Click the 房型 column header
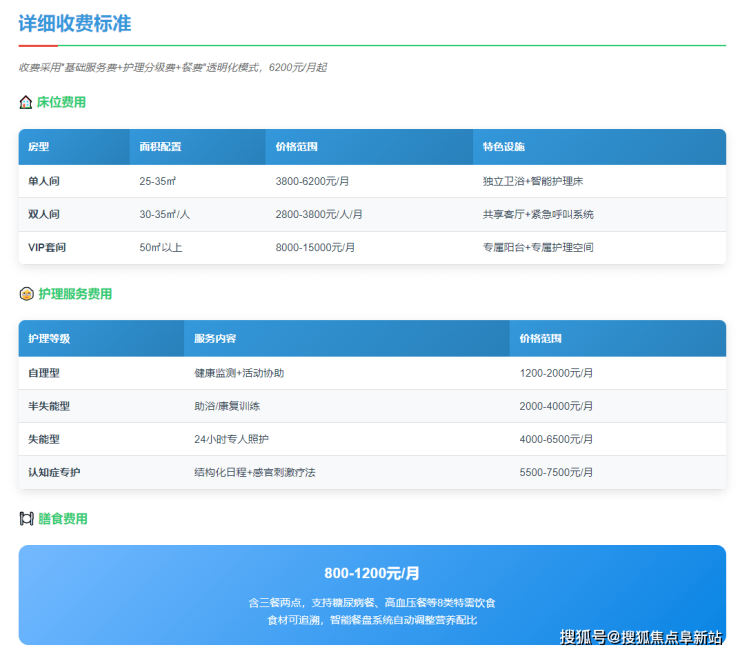The width and height of the screenshot is (740, 654). 39,147
